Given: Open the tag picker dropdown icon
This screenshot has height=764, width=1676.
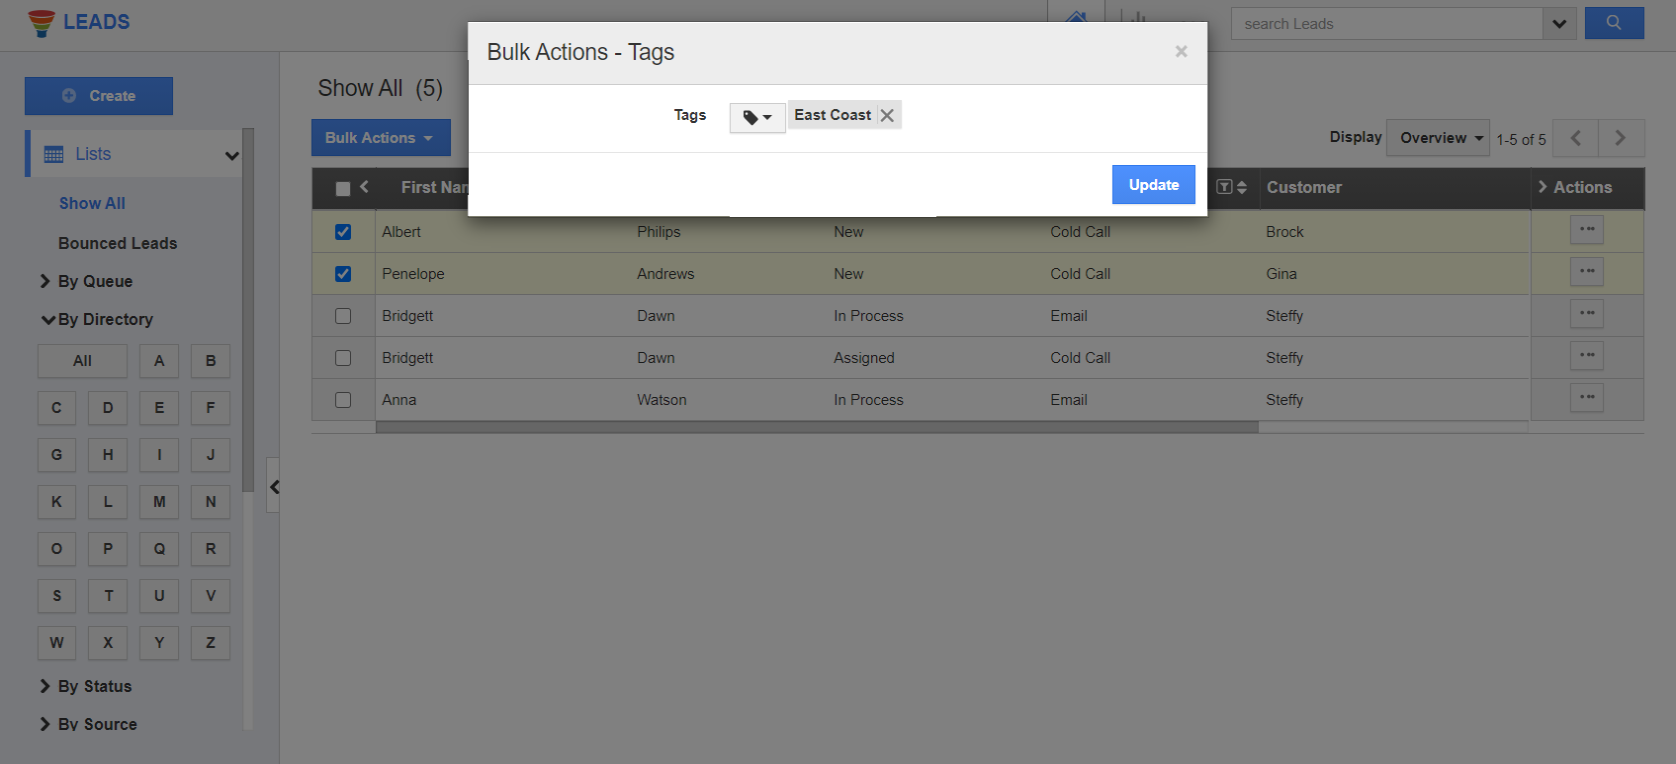Looking at the screenshot, I should pos(757,117).
